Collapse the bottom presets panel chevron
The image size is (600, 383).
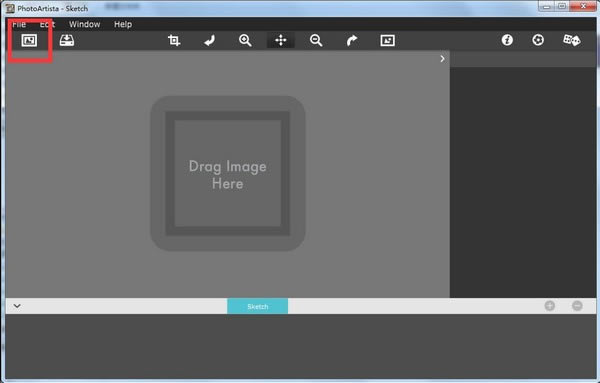click(17, 306)
